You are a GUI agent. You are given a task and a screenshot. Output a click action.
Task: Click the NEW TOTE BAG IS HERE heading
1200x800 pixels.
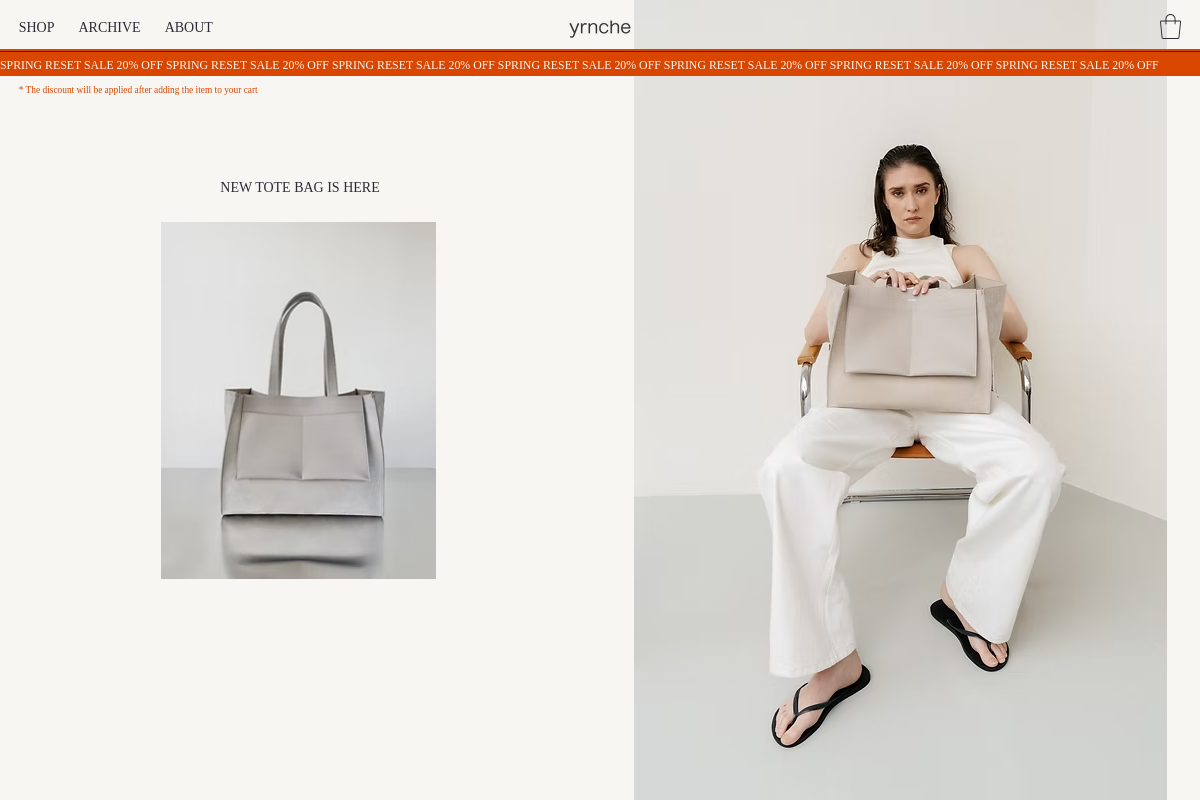300,187
